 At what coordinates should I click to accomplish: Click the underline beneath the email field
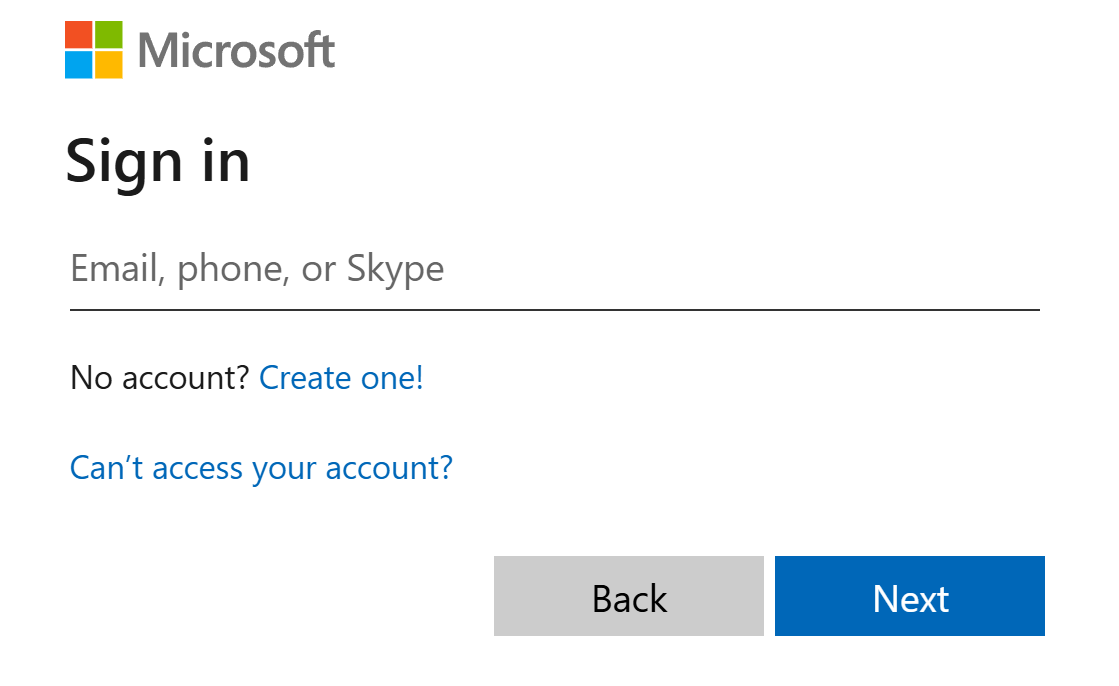(553, 311)
